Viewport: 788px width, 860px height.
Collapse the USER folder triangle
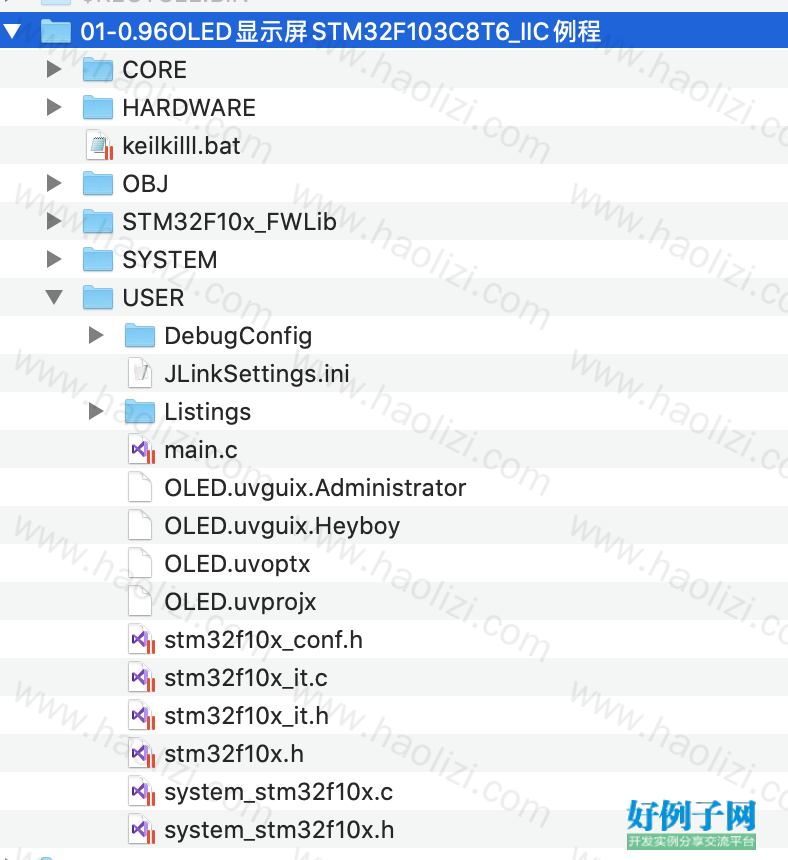pos(54,297)
